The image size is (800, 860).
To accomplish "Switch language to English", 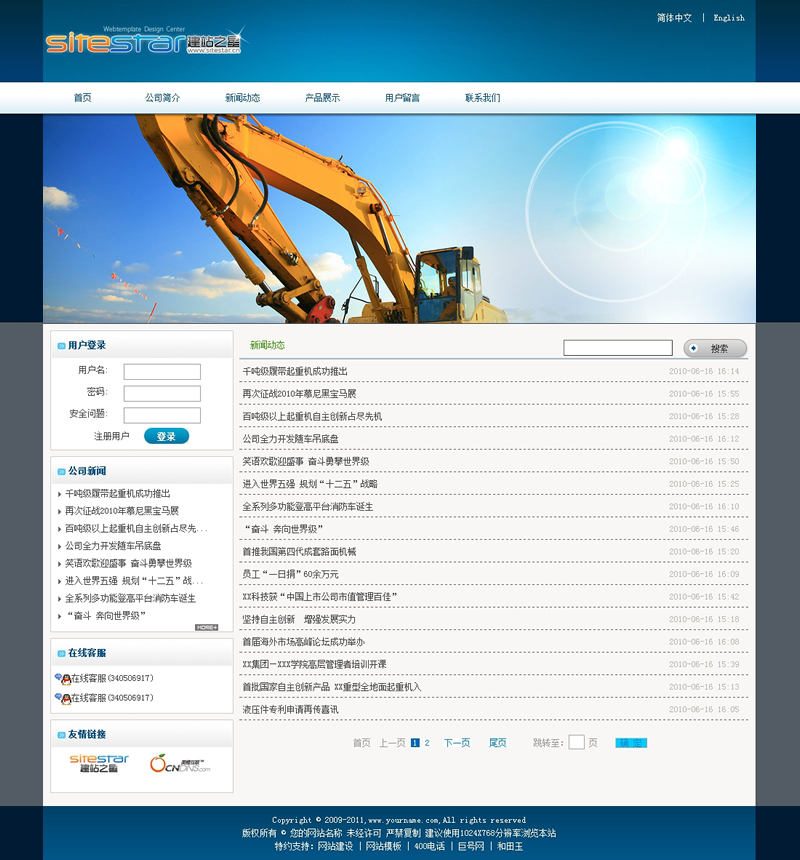I will (729, 18).
